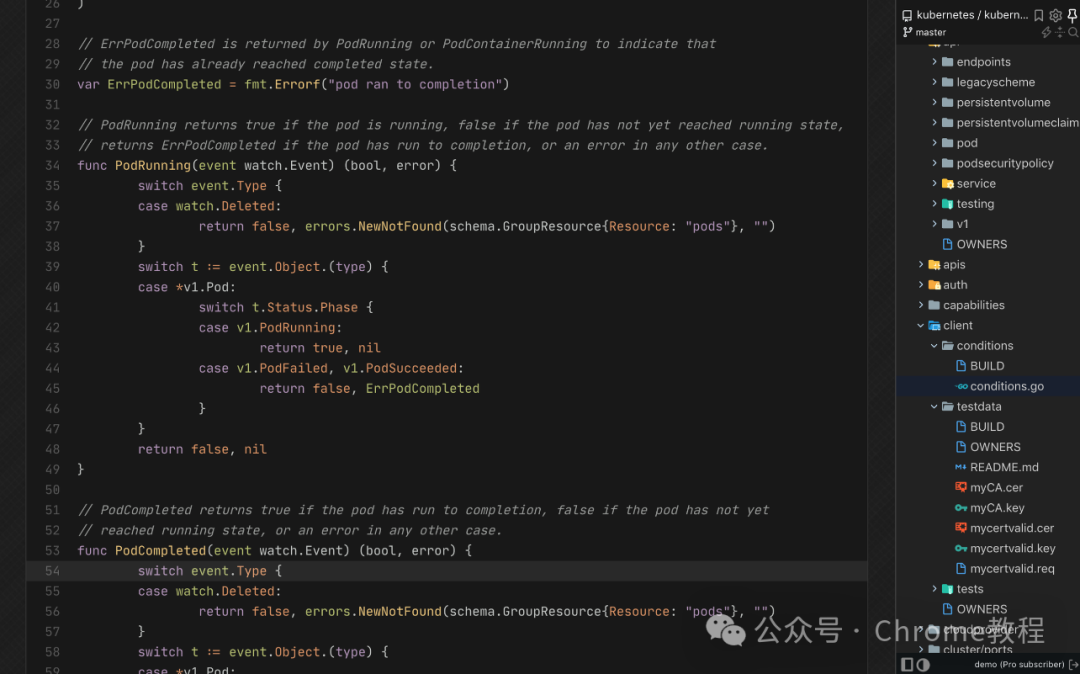Select the capabilities folder name

click(x=974, y=305)
